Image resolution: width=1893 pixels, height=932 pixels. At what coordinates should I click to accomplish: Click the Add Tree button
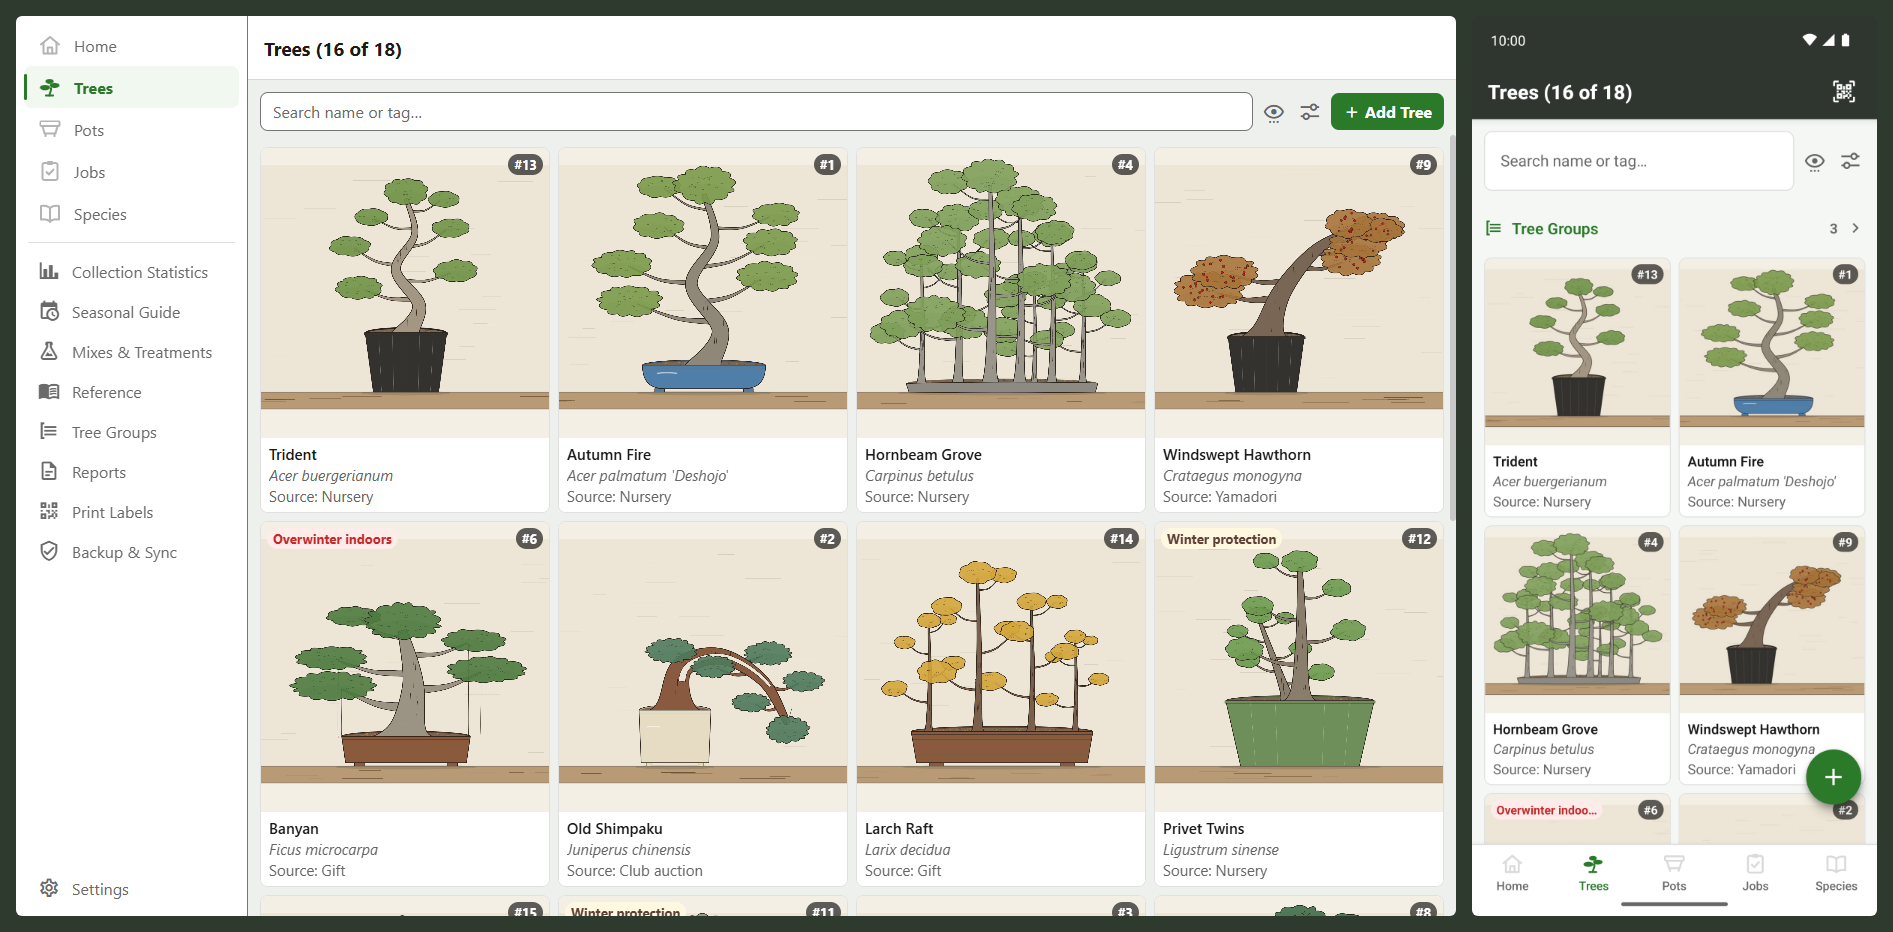pos(1387,112)
